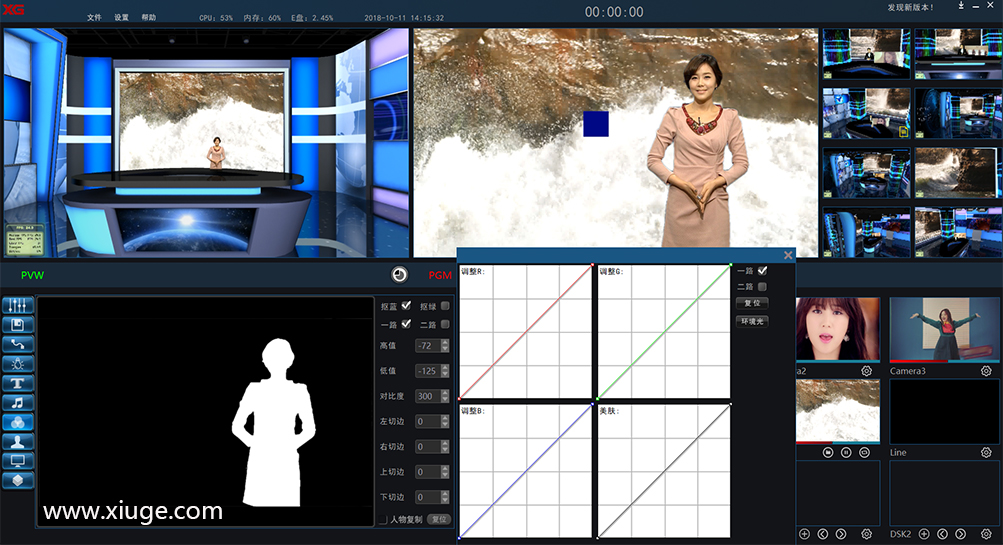Check the 人物复制 checkbox
Image resolution: width=1003 pixels, height=545 pixels.
pyautogui.click(x=383, y=520)
